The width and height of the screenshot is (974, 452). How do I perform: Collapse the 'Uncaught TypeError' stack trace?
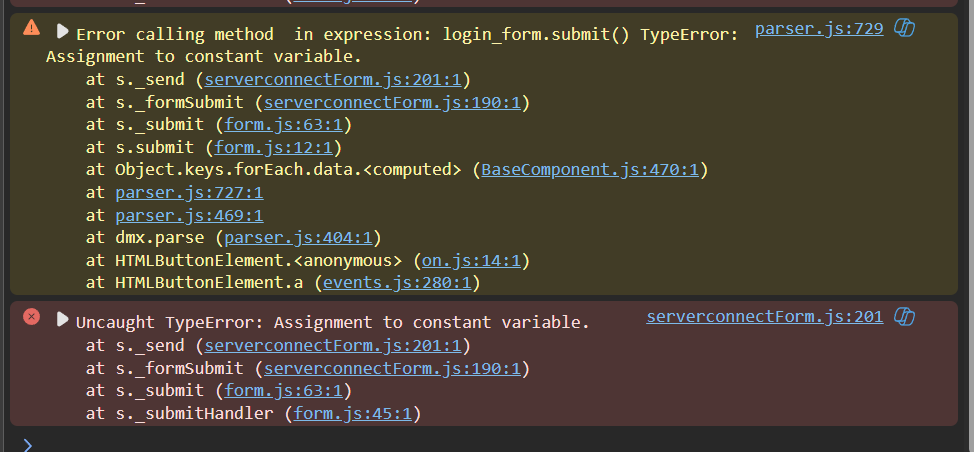[62, 320]
